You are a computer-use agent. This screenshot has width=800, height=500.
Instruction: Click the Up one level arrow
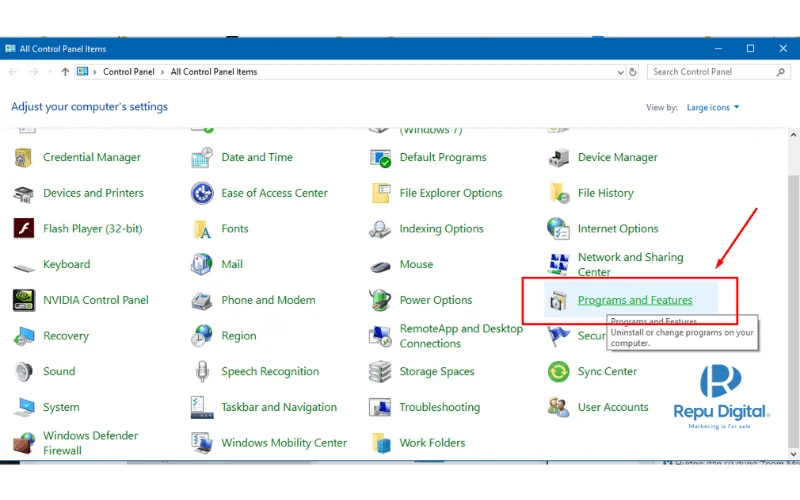(65, 72)
